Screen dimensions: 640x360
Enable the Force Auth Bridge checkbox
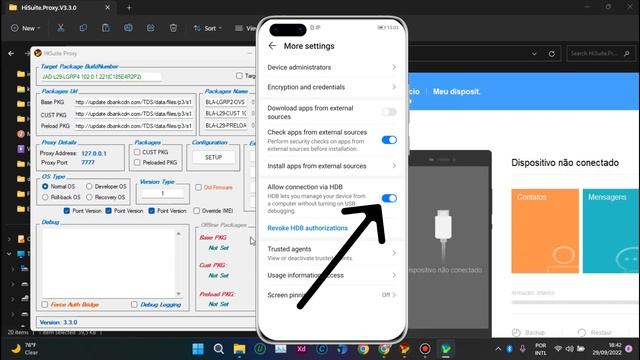[44, 304]
